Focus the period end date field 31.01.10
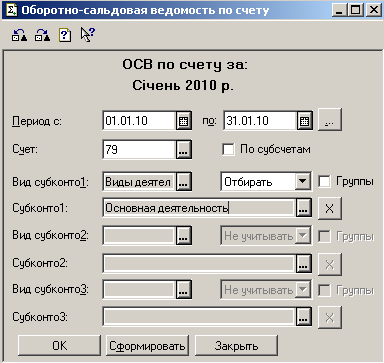 coord(260,121)
